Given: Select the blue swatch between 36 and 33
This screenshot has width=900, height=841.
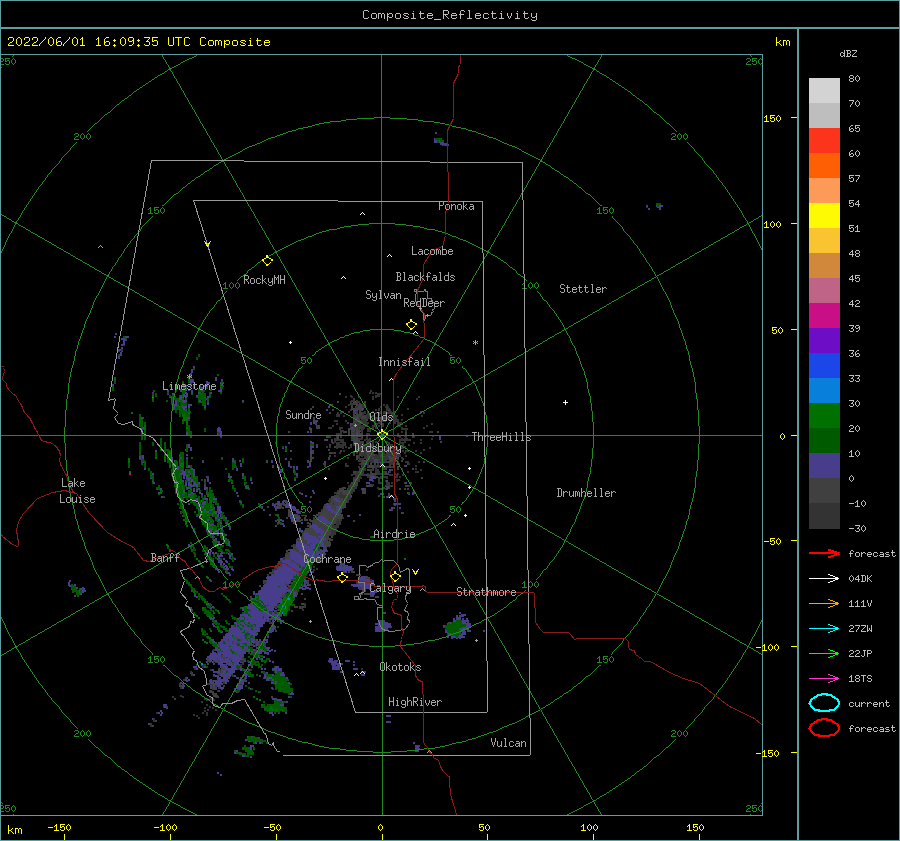Looking at the screenshot, I should pos(824,365).
